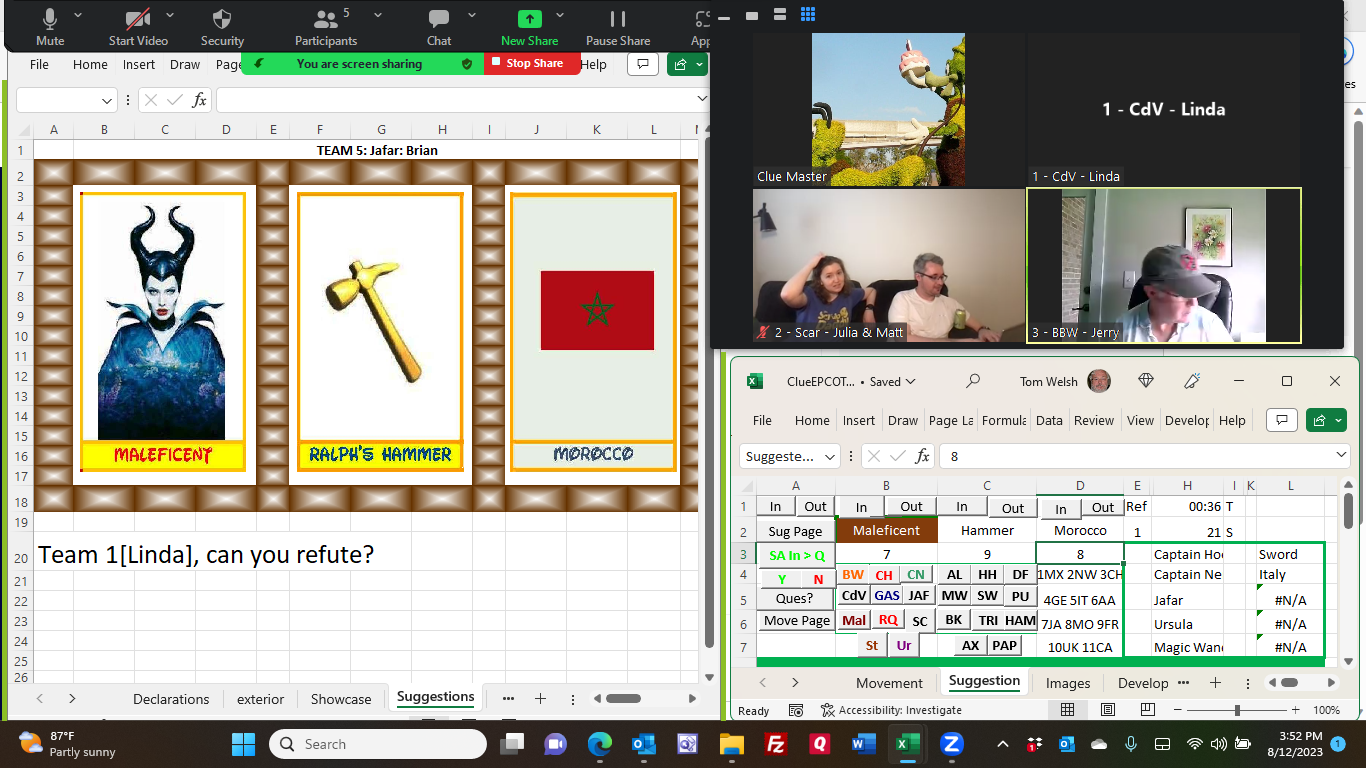Insert function via fx in left Excel window

pos(200,100)
